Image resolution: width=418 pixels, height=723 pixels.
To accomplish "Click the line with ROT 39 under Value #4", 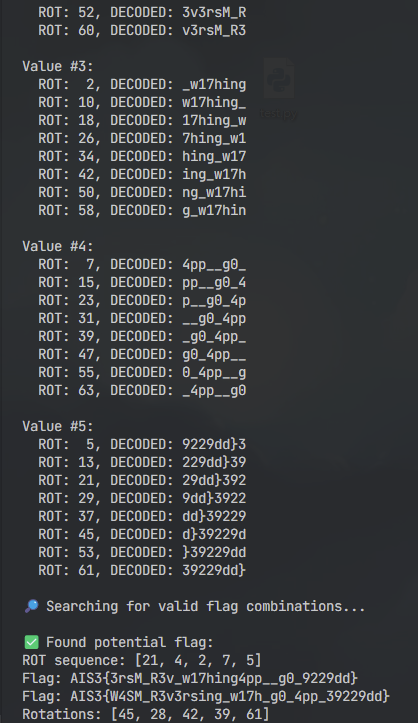I will [142, 336].
